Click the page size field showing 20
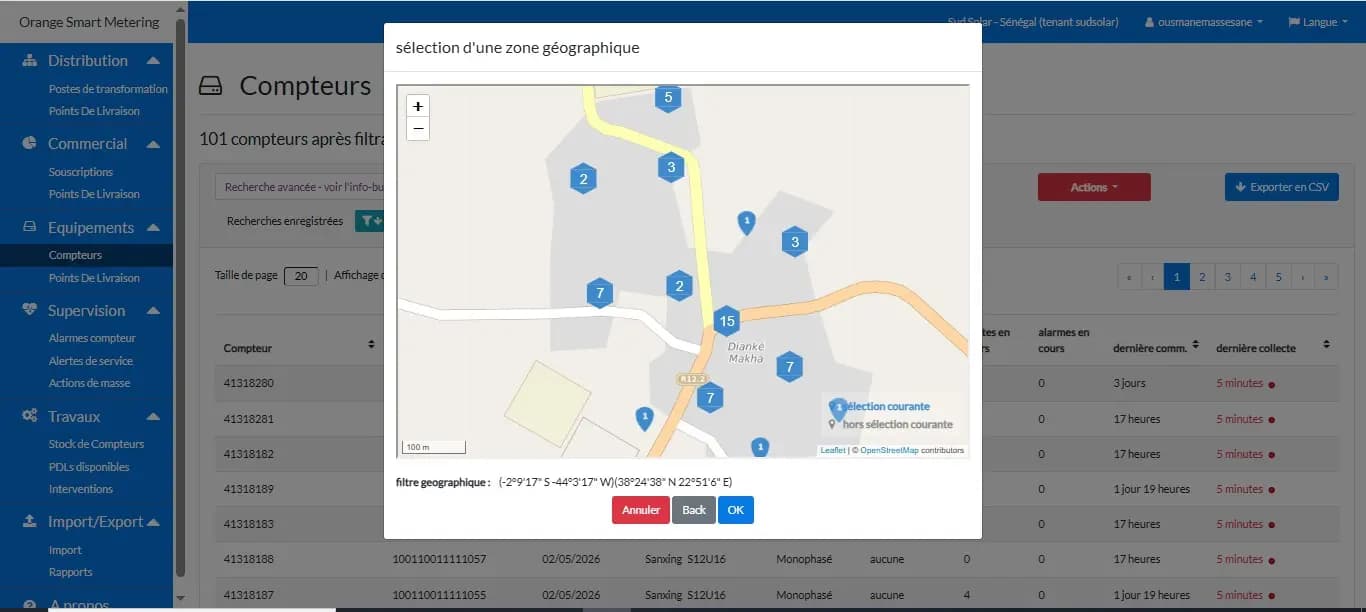This screenshot has width=1366, height=612. (x=301, y=277)
